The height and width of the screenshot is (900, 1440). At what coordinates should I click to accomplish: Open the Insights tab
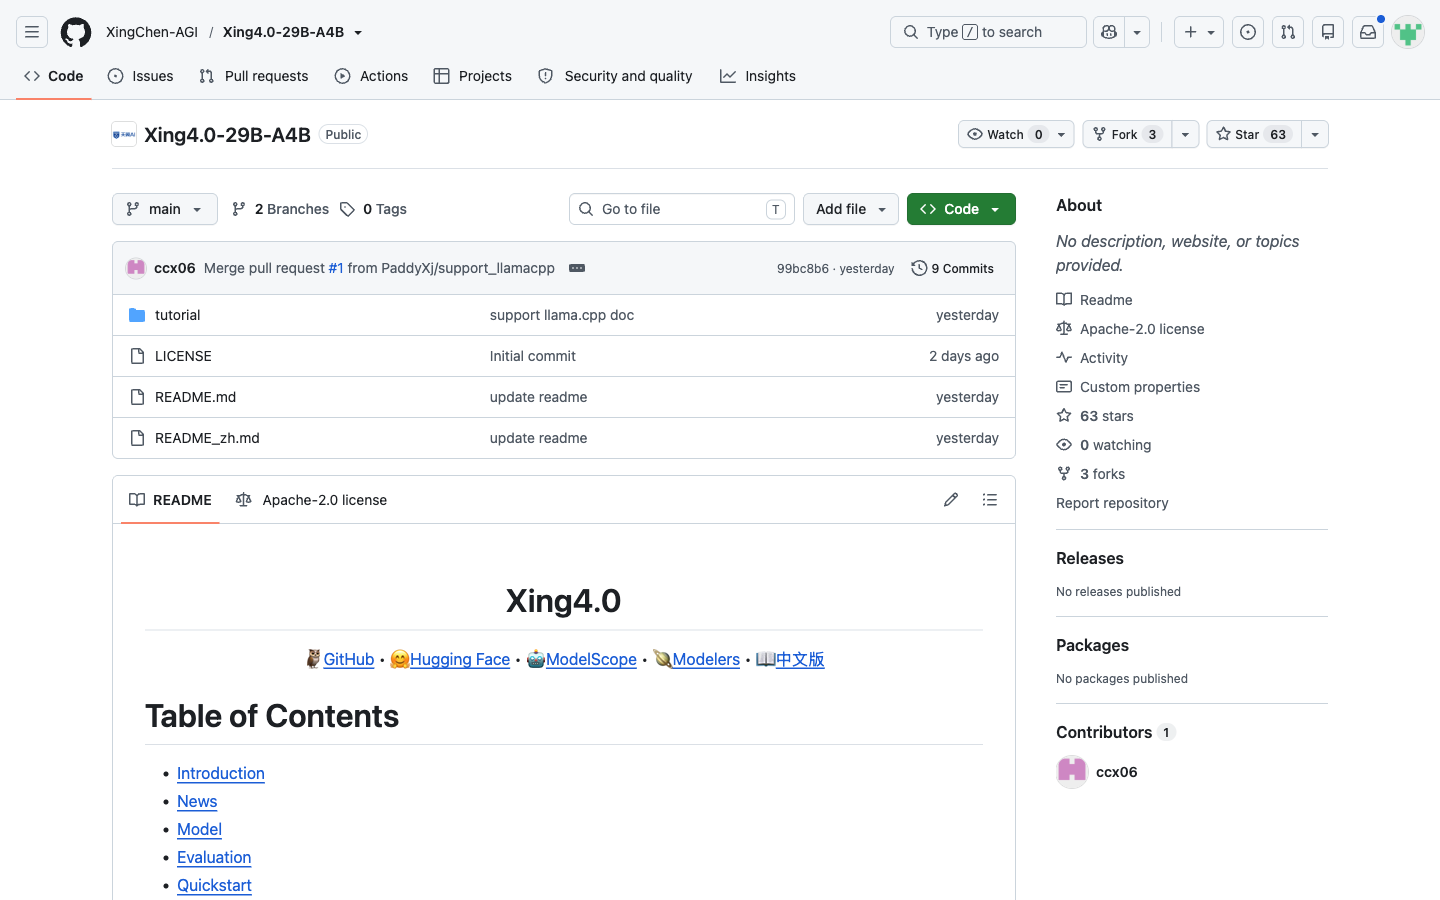(758, 76)
